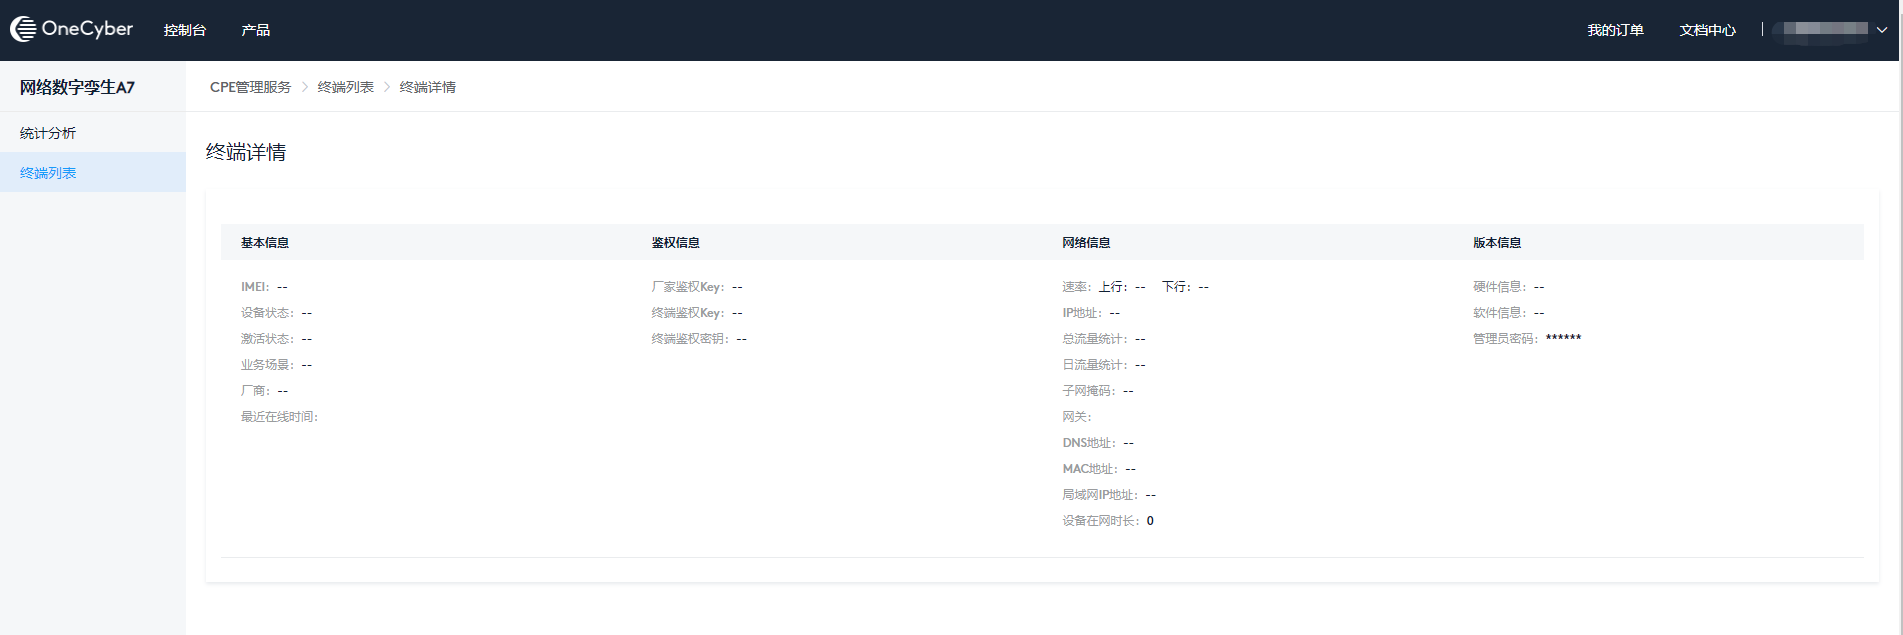
Task: Click the 设备在网时长 value 0
Action: (1150, 521)
